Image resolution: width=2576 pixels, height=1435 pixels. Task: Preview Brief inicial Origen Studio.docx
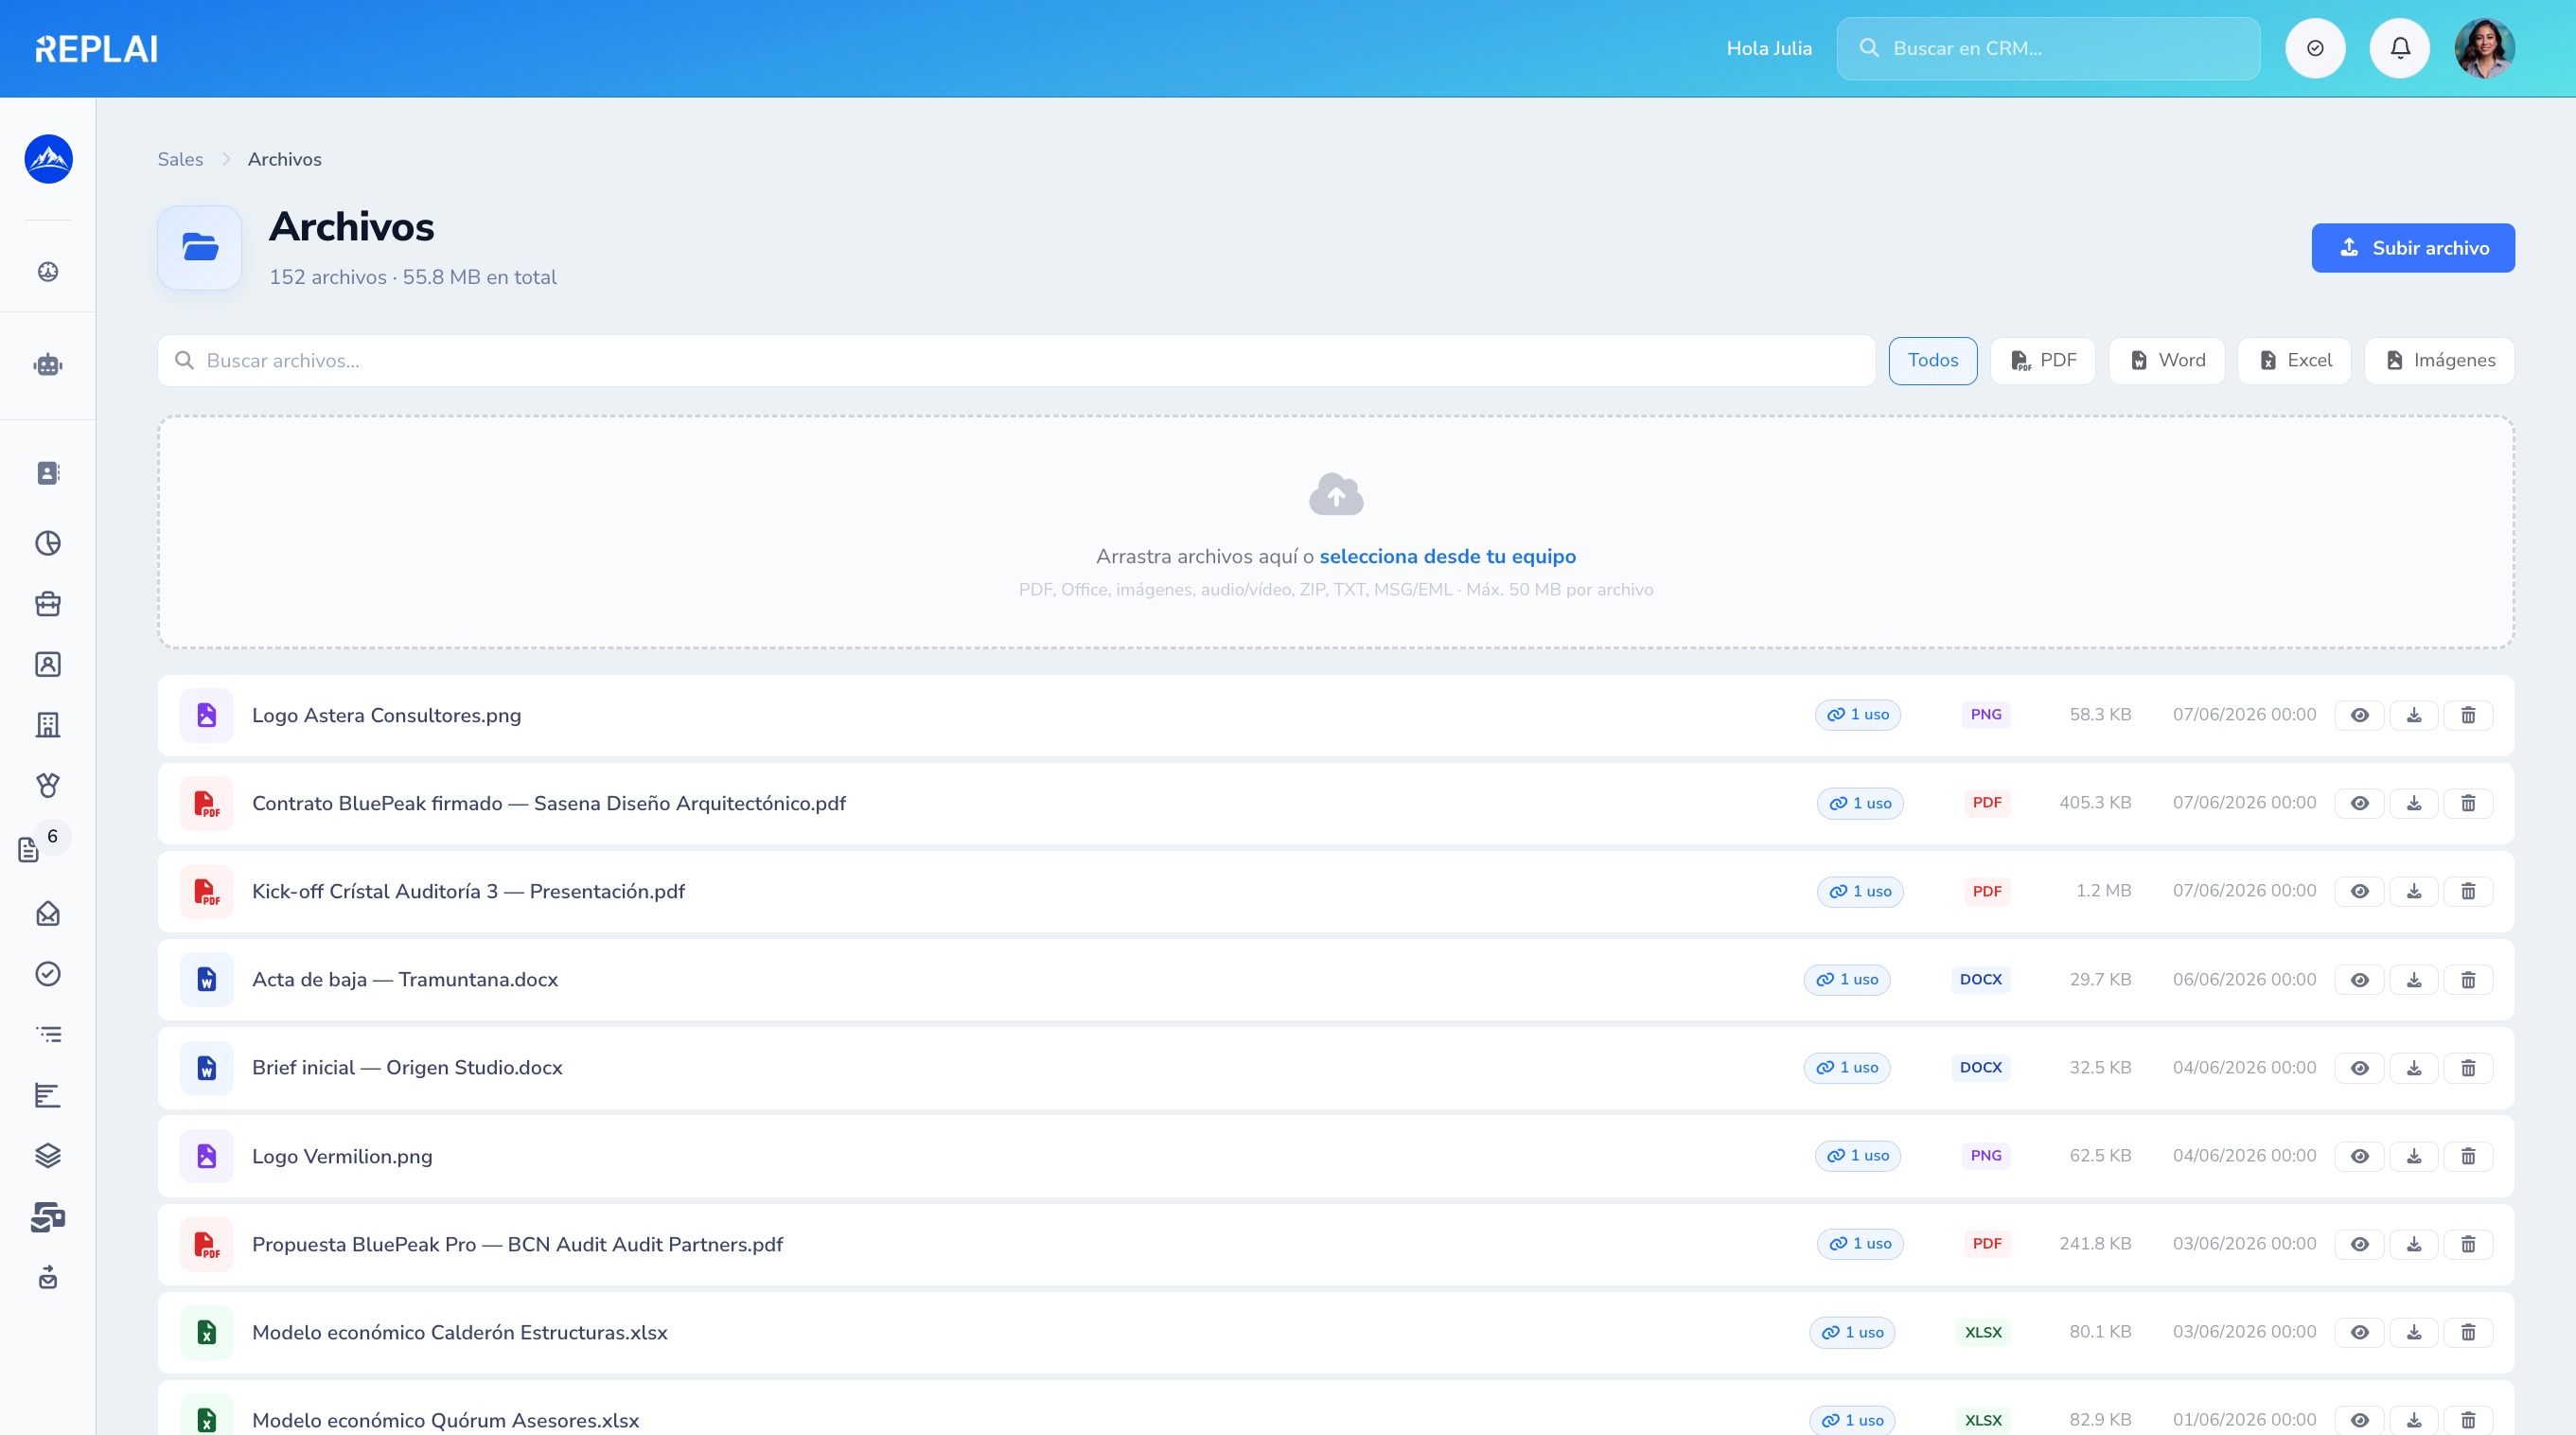coord(2360,1068)
